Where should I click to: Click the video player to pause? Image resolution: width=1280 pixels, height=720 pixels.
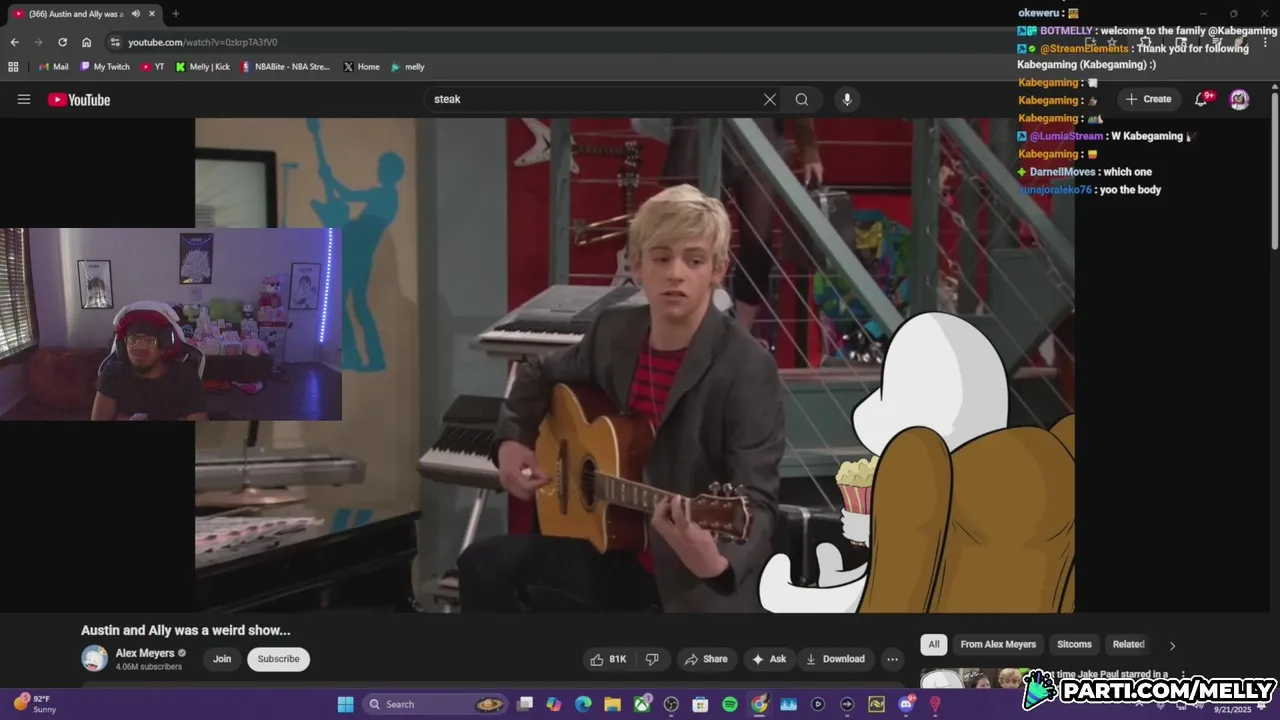635,365
